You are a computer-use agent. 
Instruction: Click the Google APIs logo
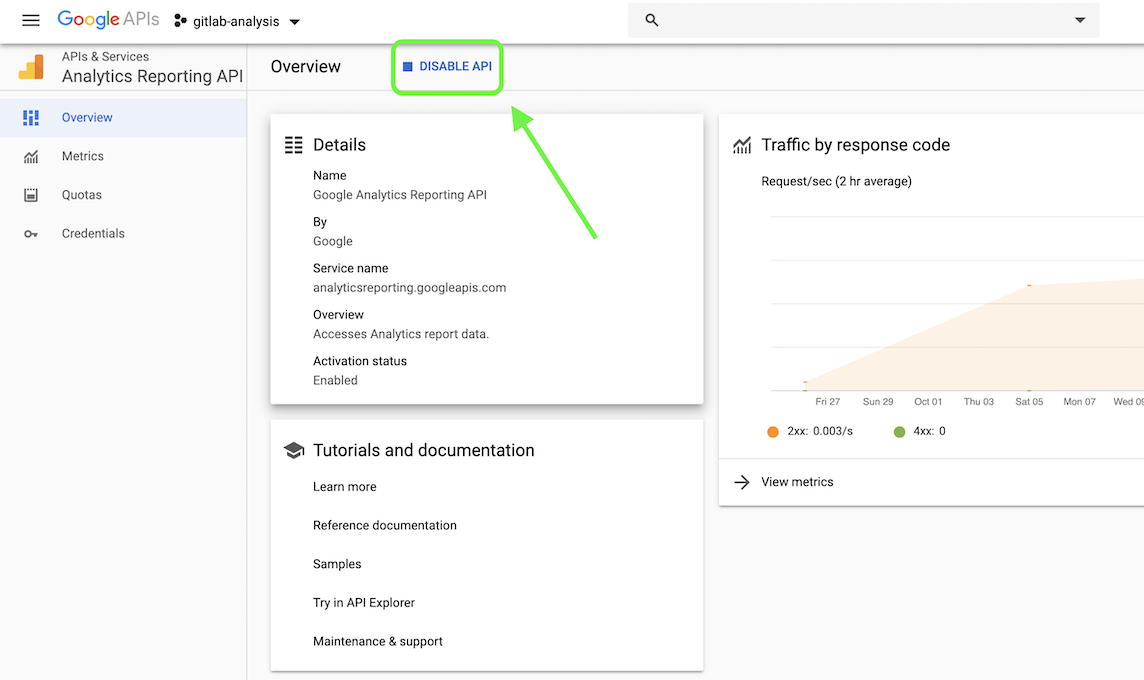click(x=107, y=19)
